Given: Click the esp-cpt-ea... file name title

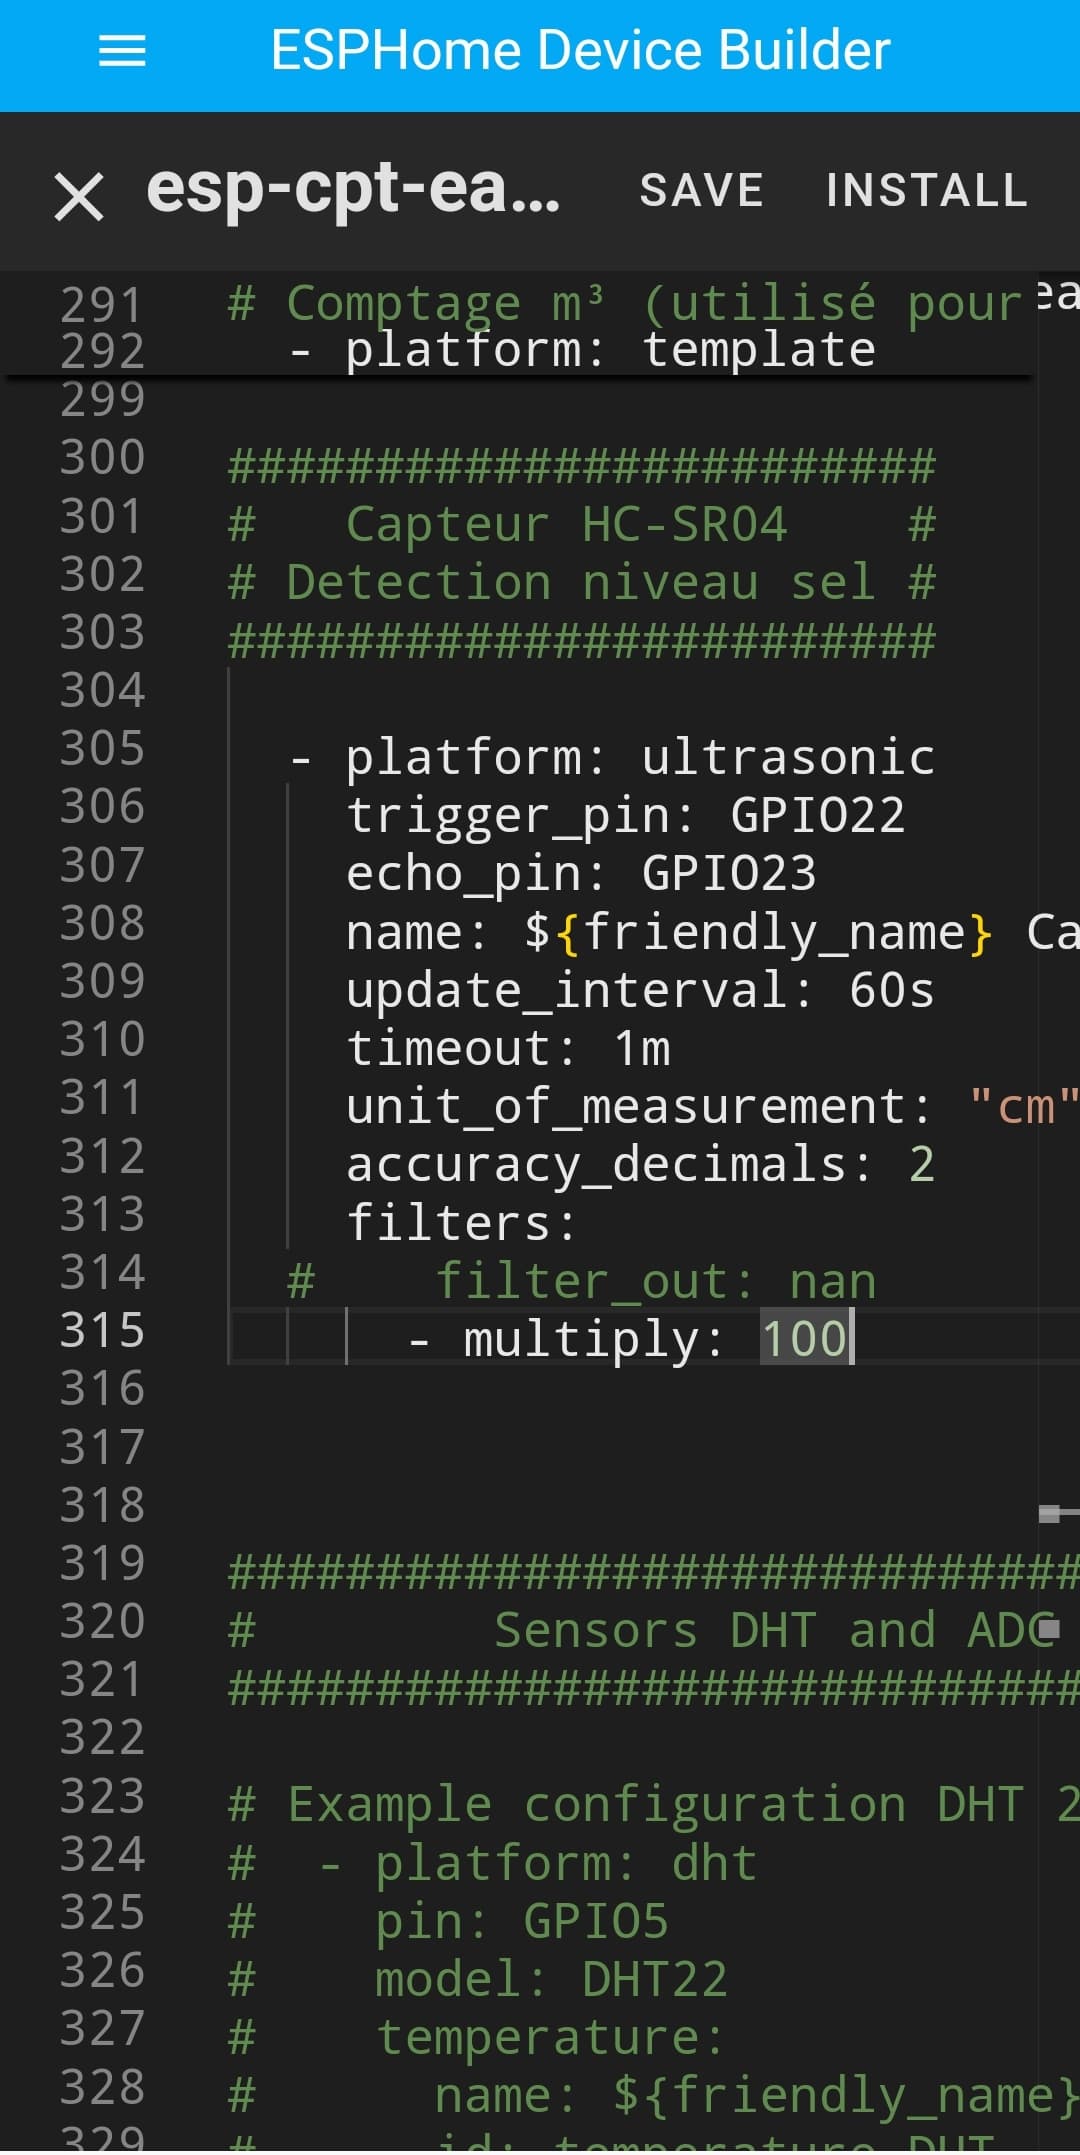Looking at the screenshot, I should (353, 188).
